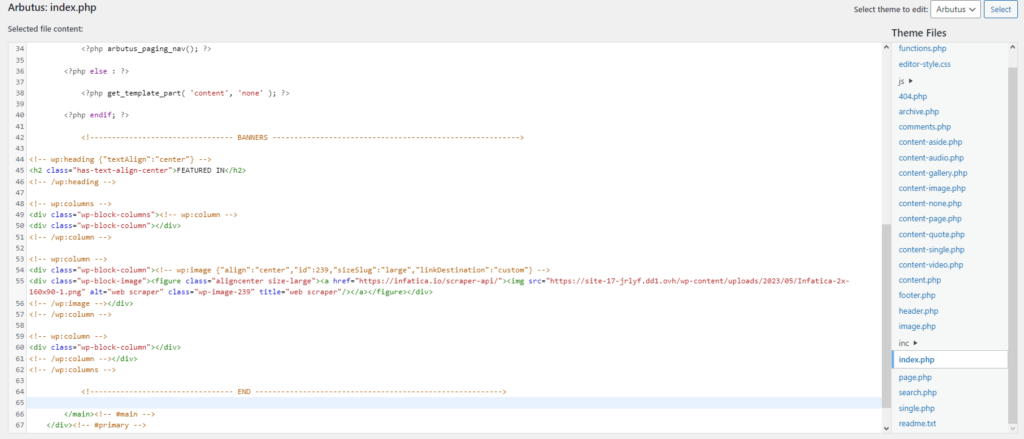Expand the js folder arrow
Image resolution: width=1024 pixels, height=439 pixels.
910,81
